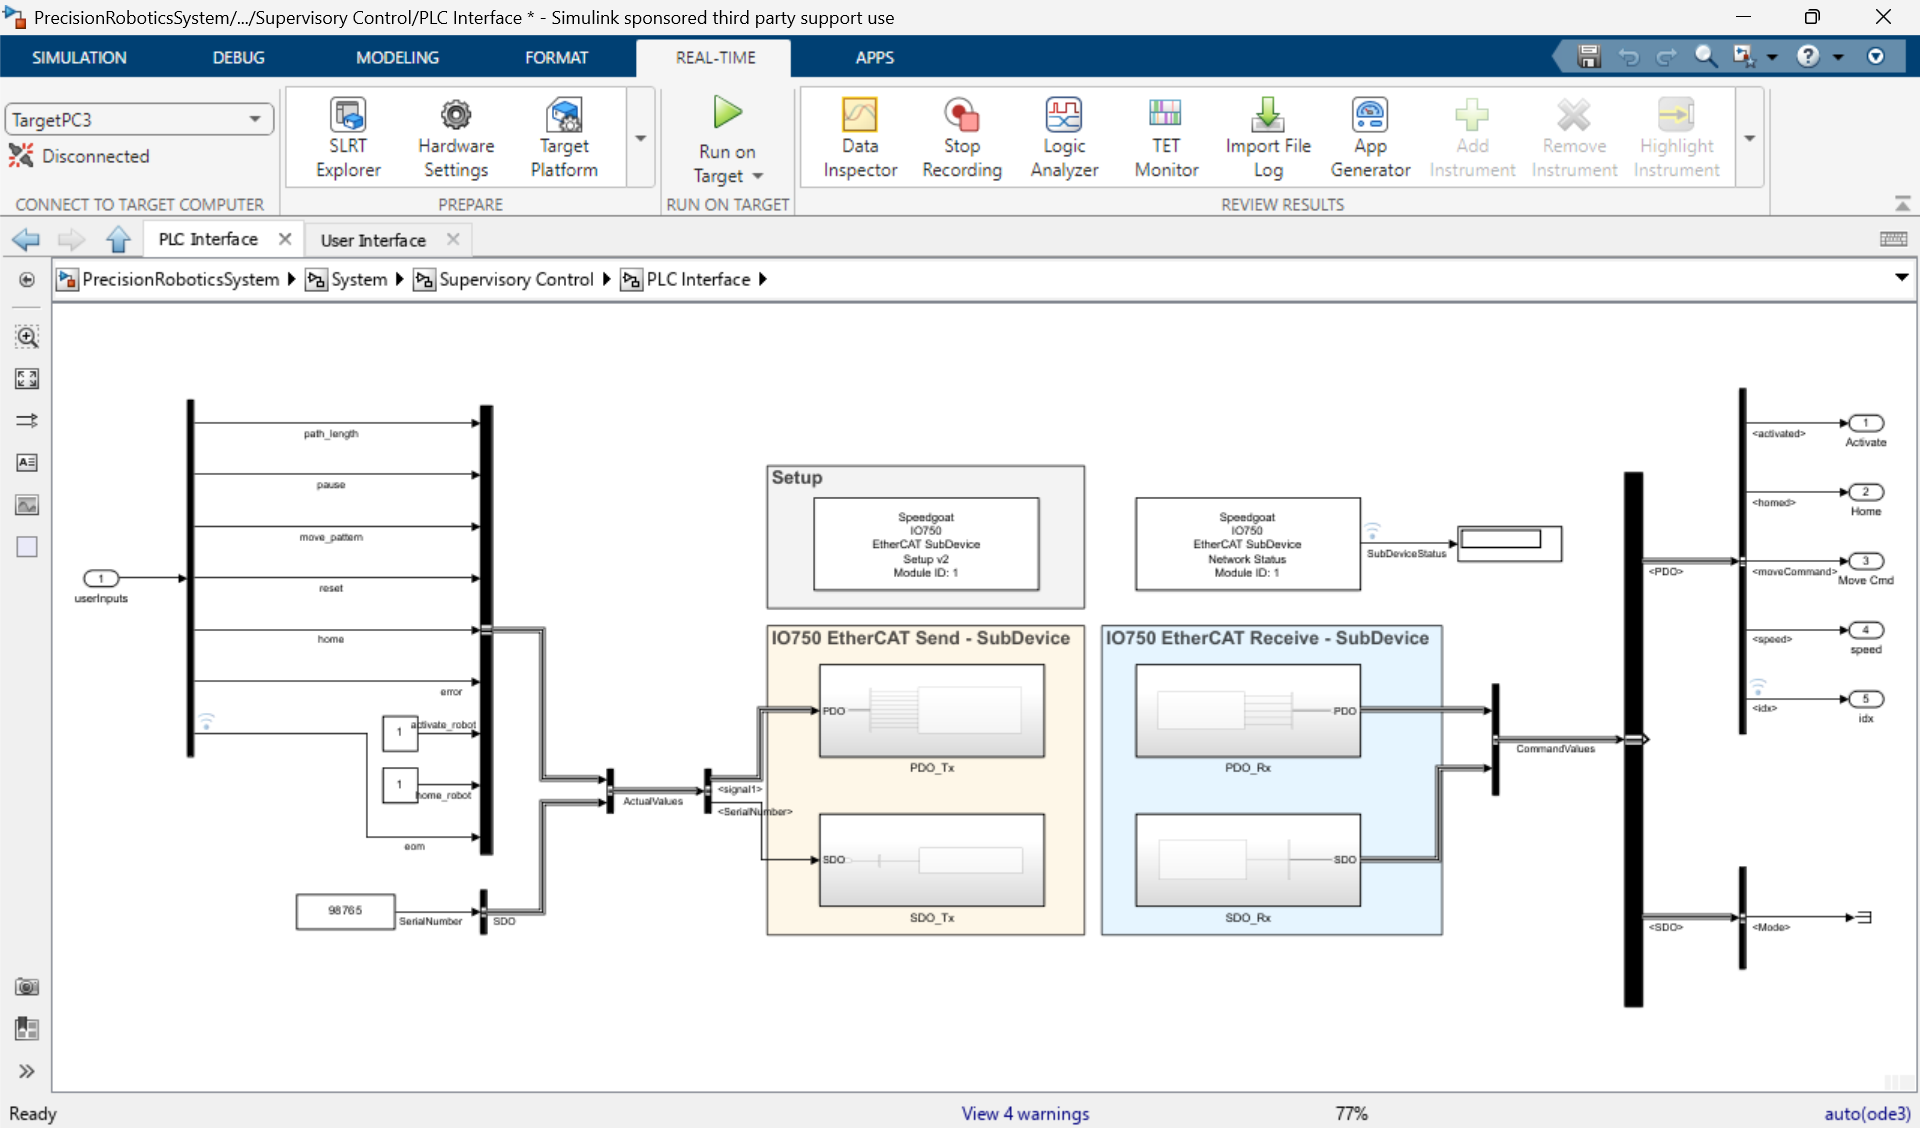The image size is (1920, 1128).
Task: Open the Run on Target dropdown arrow
Action: click(758, 176)
